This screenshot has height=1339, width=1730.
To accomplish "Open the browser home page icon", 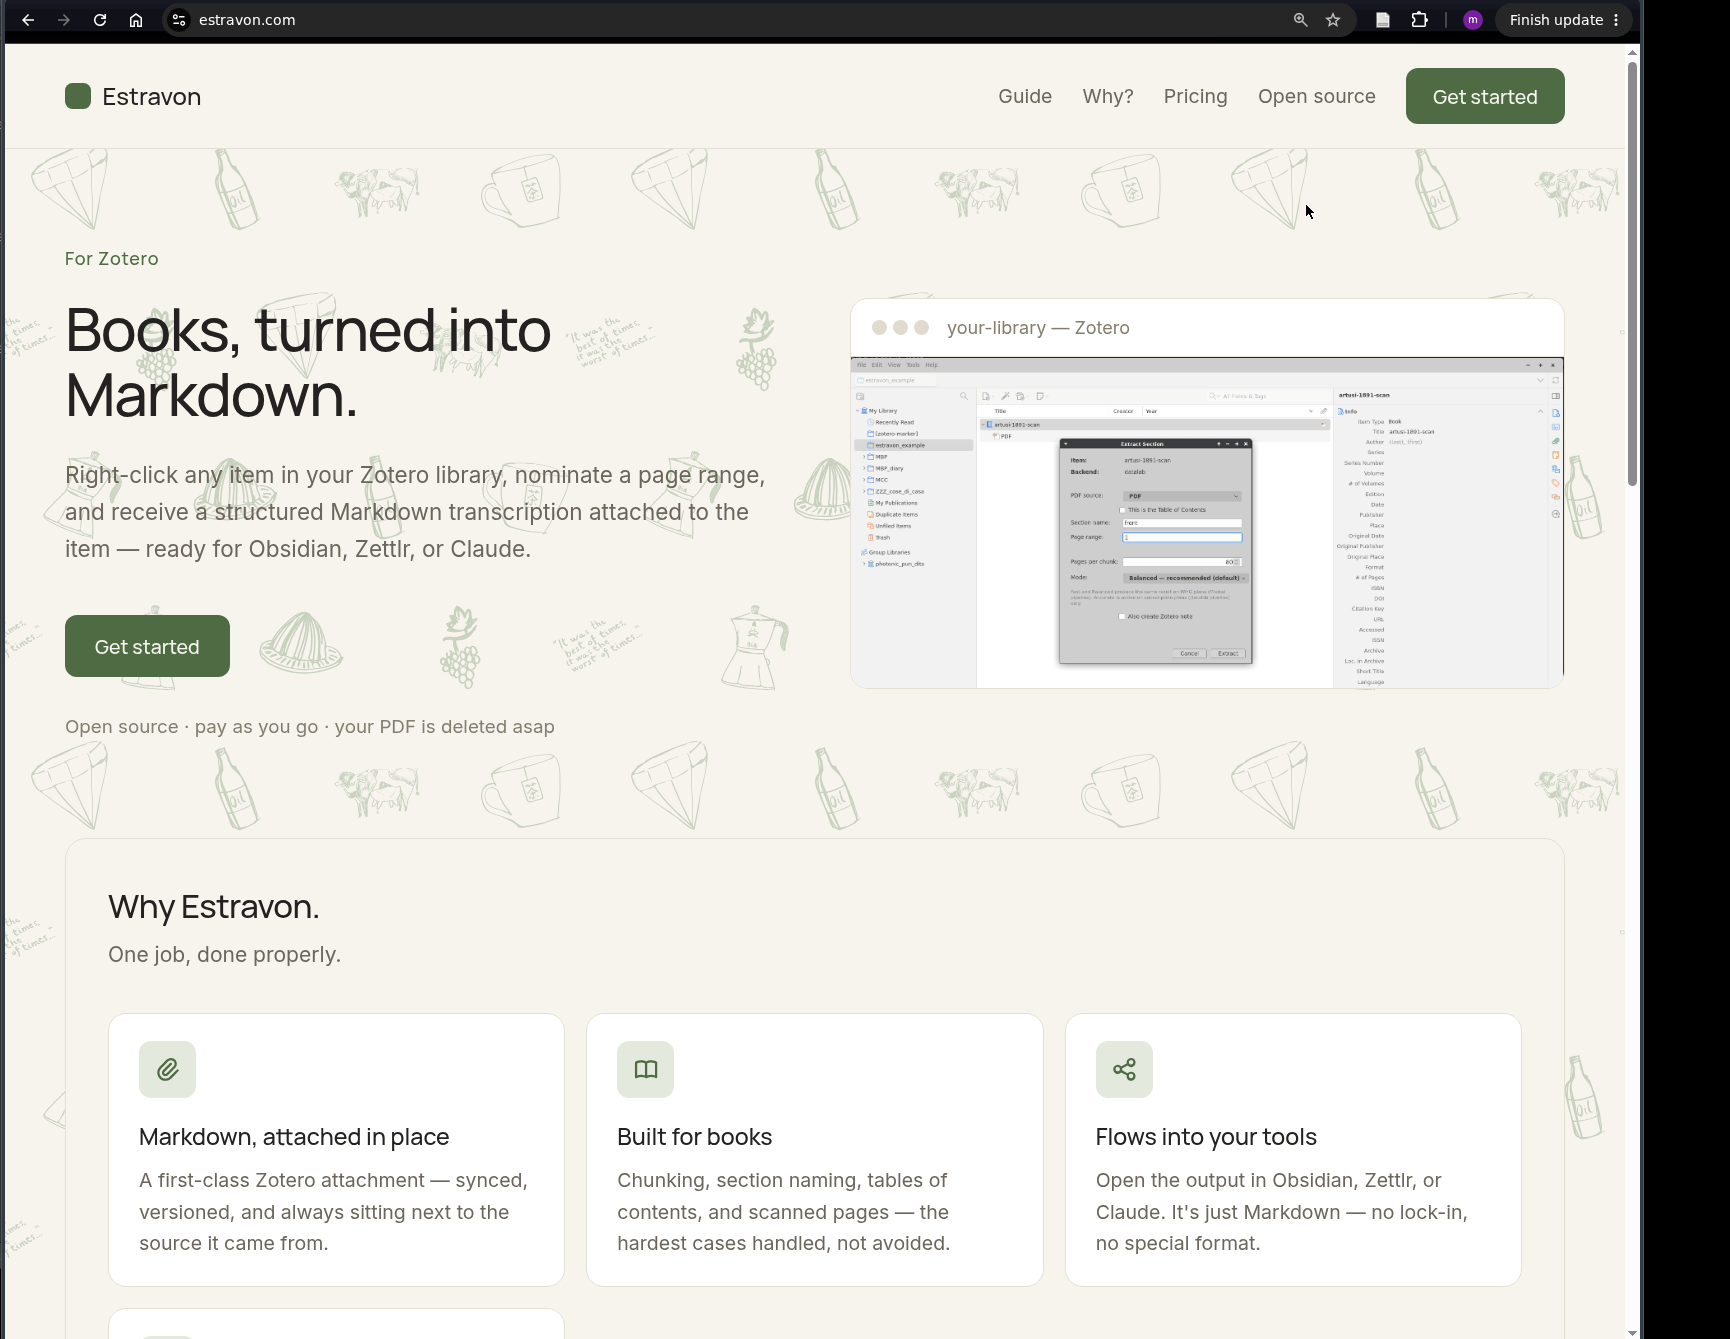I will 136,20.
